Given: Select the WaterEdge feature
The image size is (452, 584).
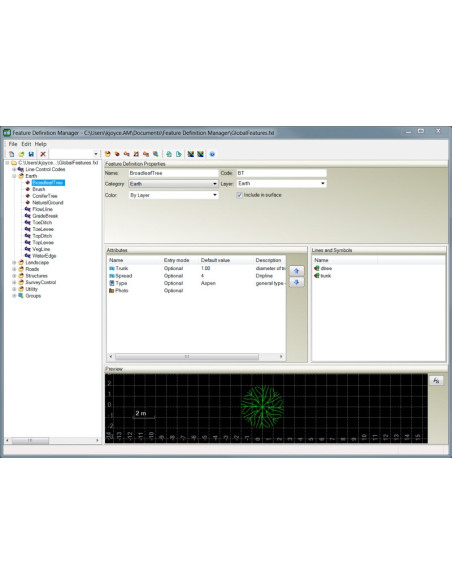Looking at the screenshot, I should (44, 256).
